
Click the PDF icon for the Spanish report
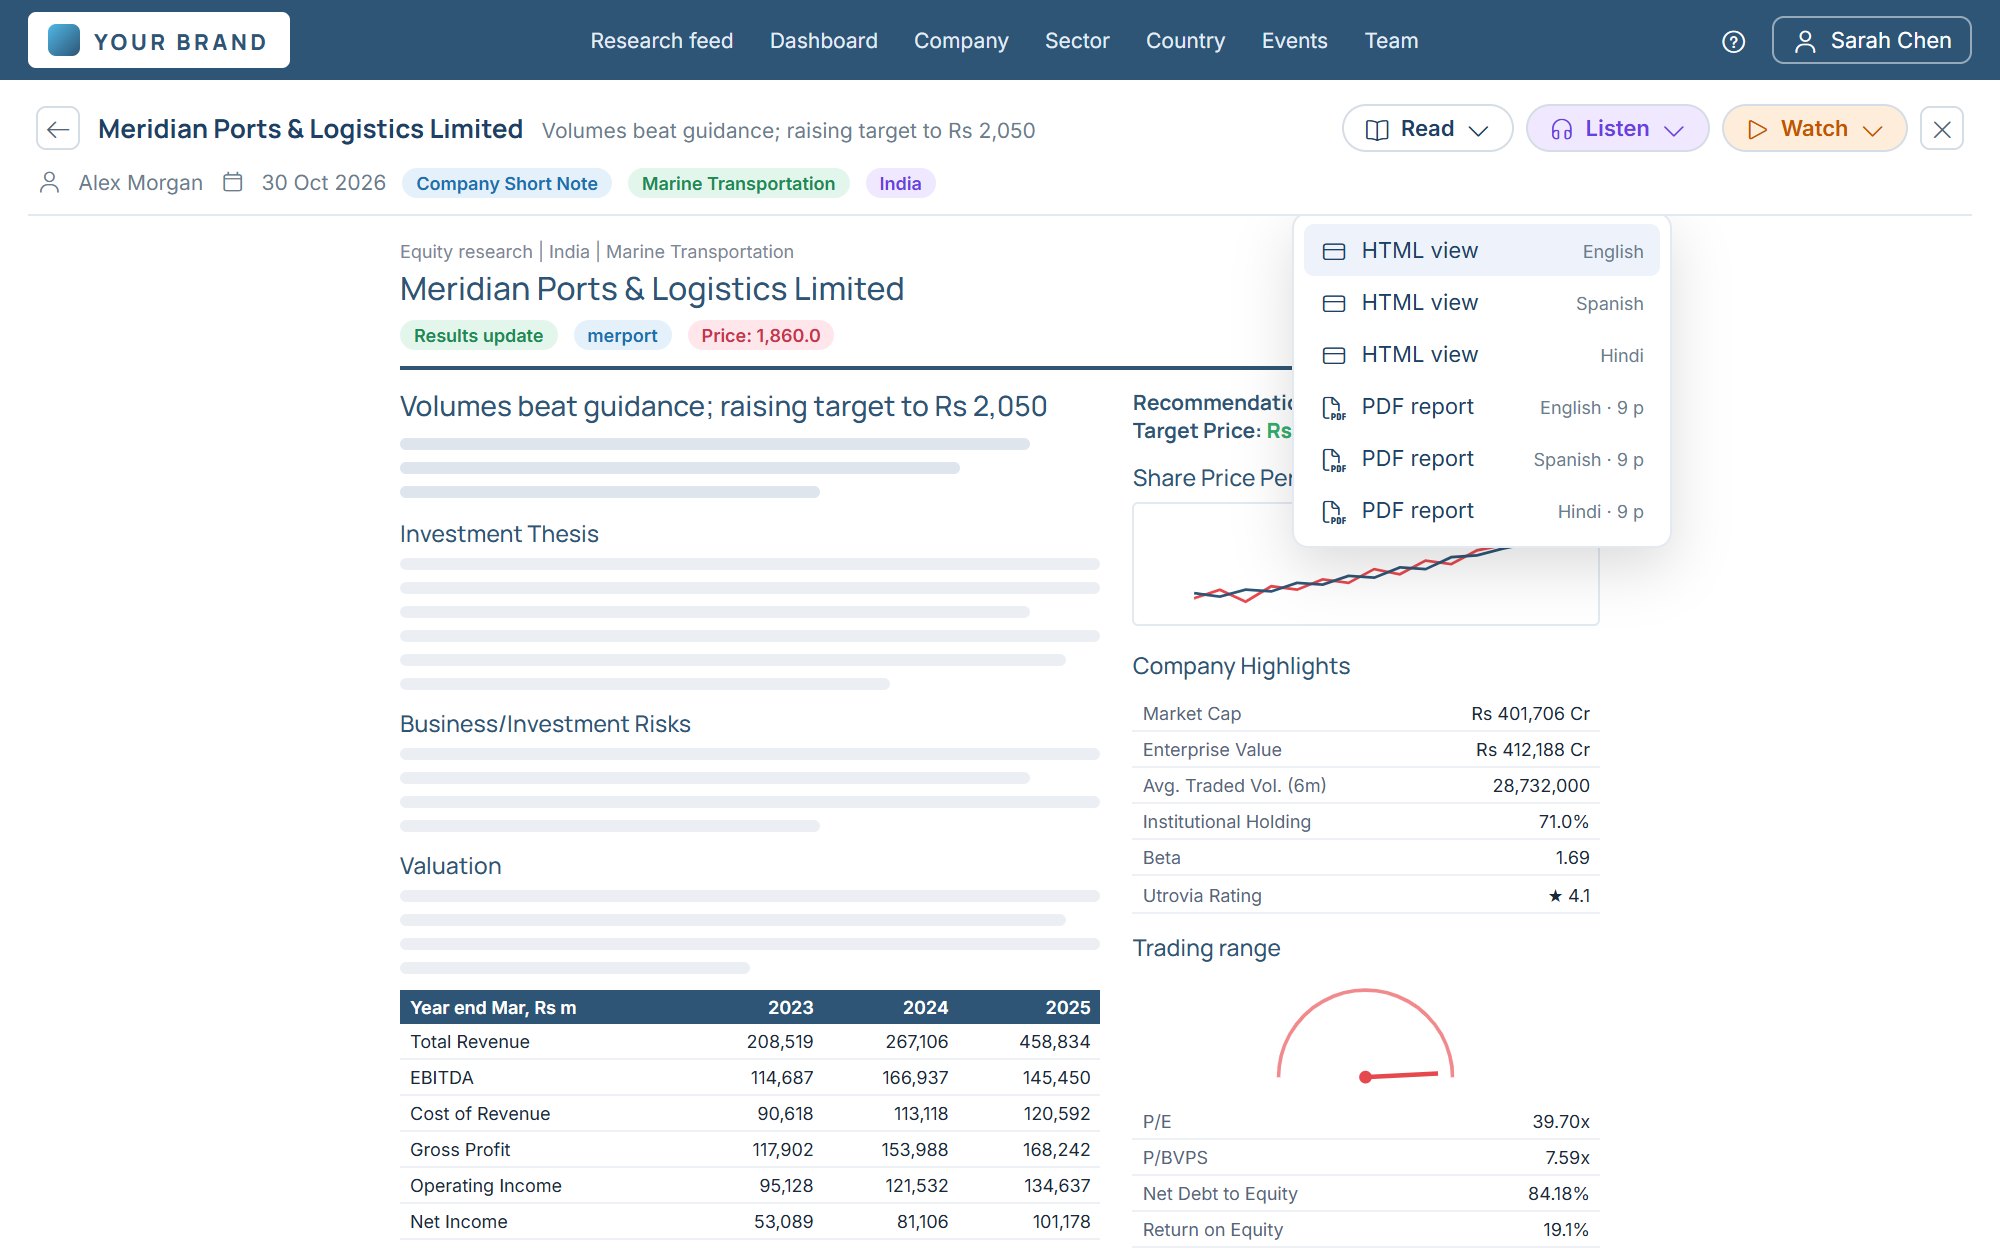click(1334, 460)
